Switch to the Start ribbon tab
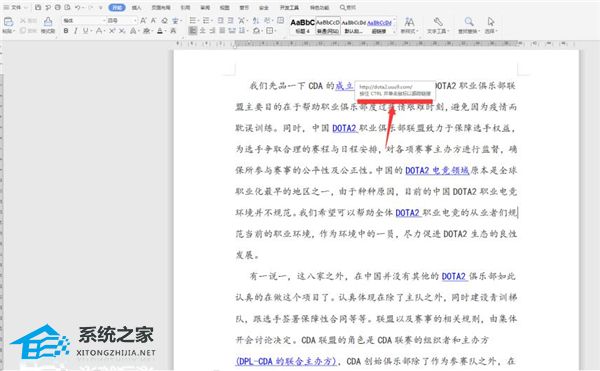 [117, 8]
